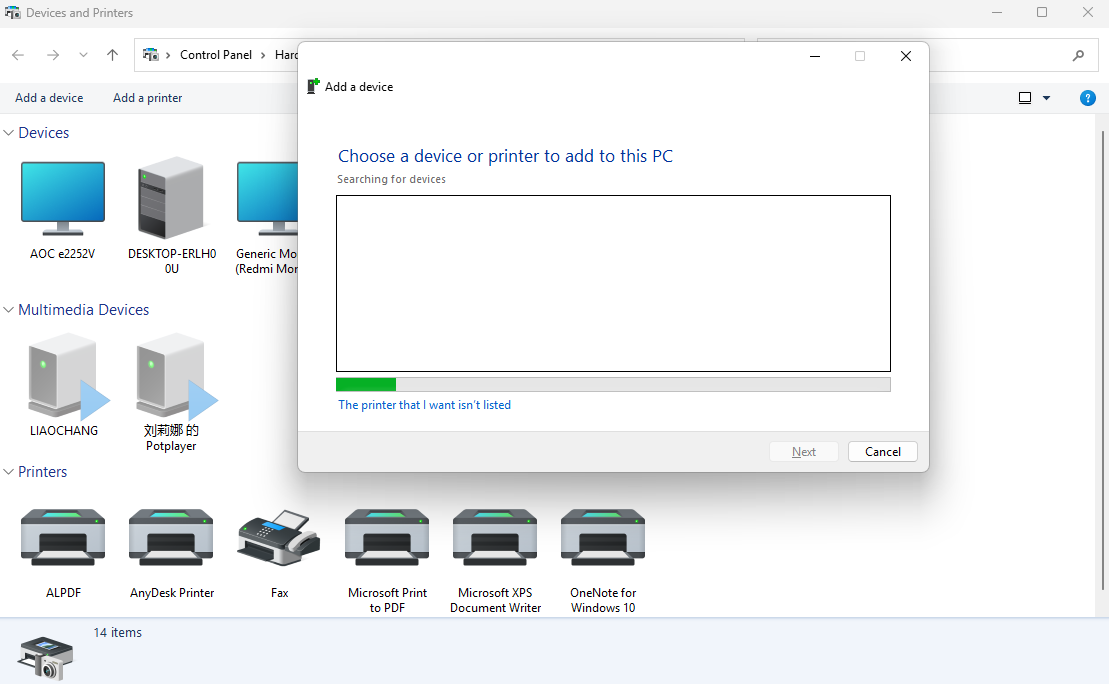
Task: Open the view options dropdown arrow
Action: (x=1047, y=98)
